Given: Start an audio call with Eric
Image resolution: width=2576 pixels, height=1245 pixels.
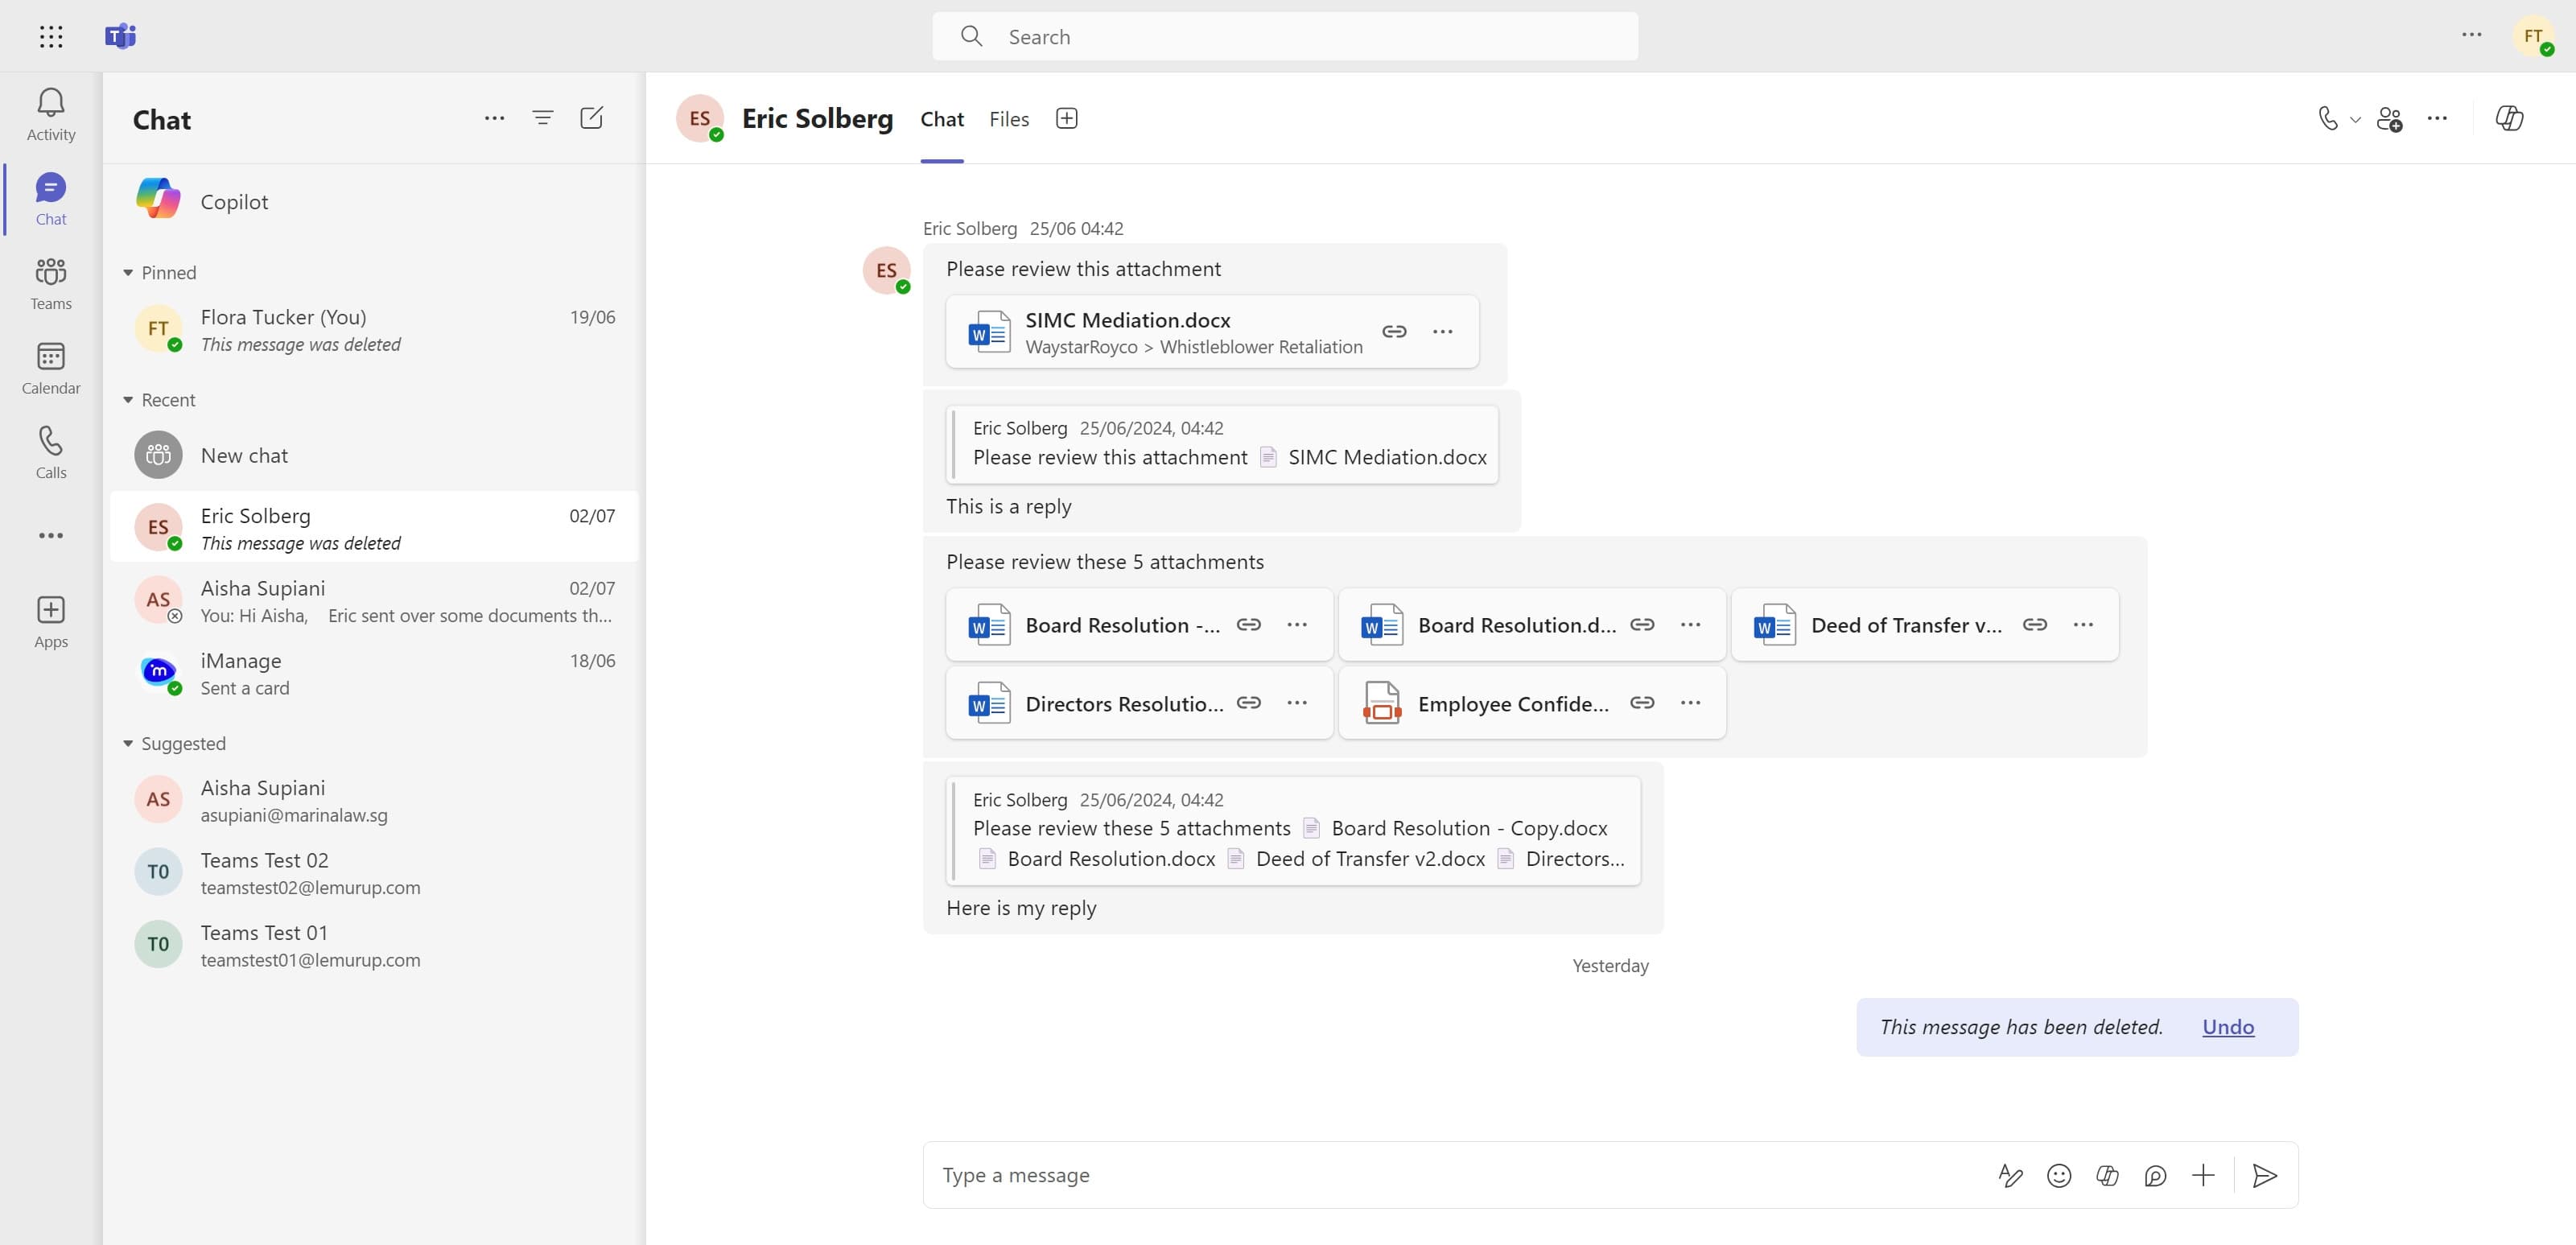Looking at the screenshot, I should tap(2328, 119).
